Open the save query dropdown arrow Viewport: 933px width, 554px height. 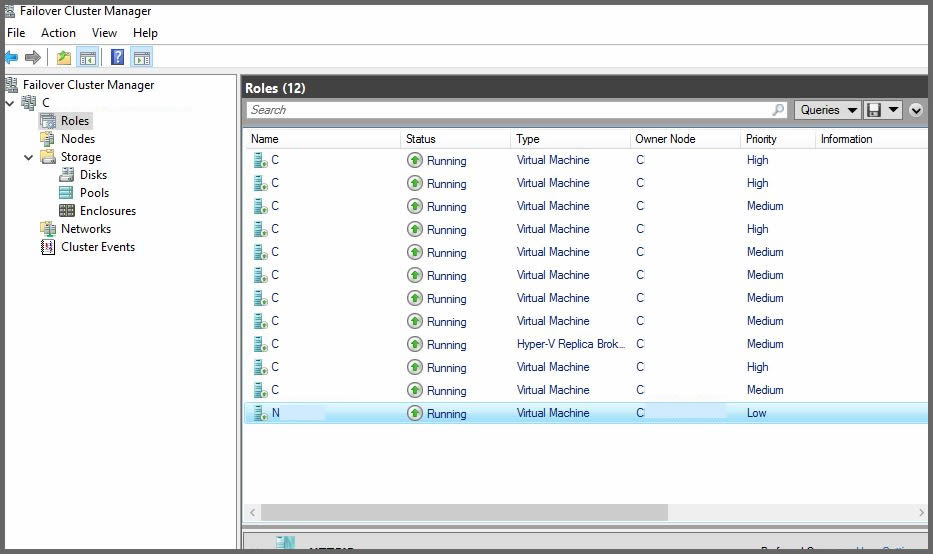coord(893,109)
